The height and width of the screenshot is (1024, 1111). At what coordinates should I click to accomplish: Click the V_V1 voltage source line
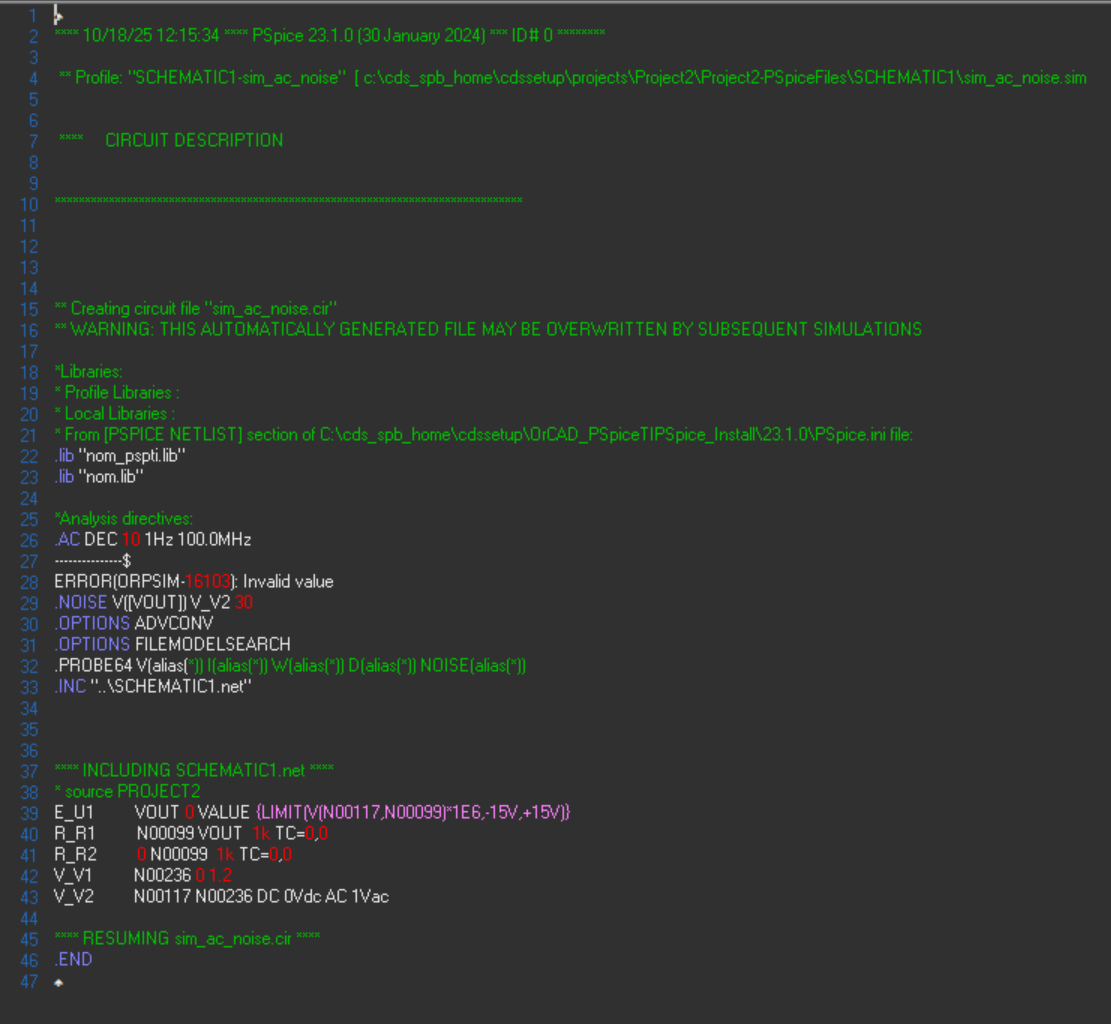(142, 876)
